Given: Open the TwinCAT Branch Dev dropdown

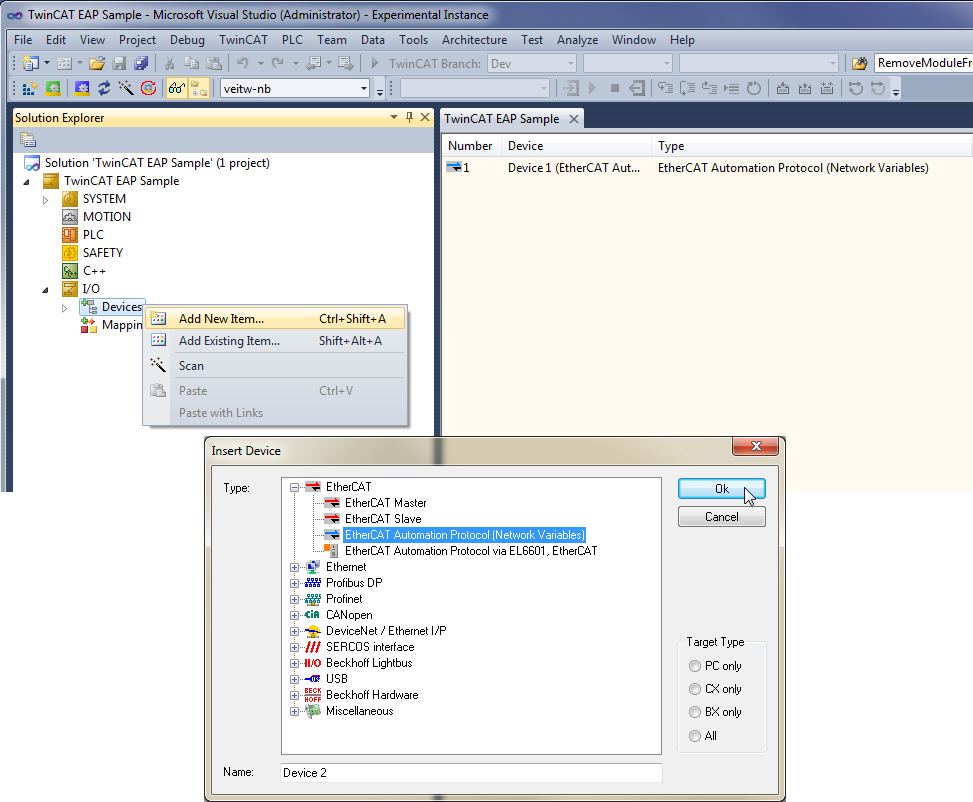Looking at the screenshot, I should point(570,63).
